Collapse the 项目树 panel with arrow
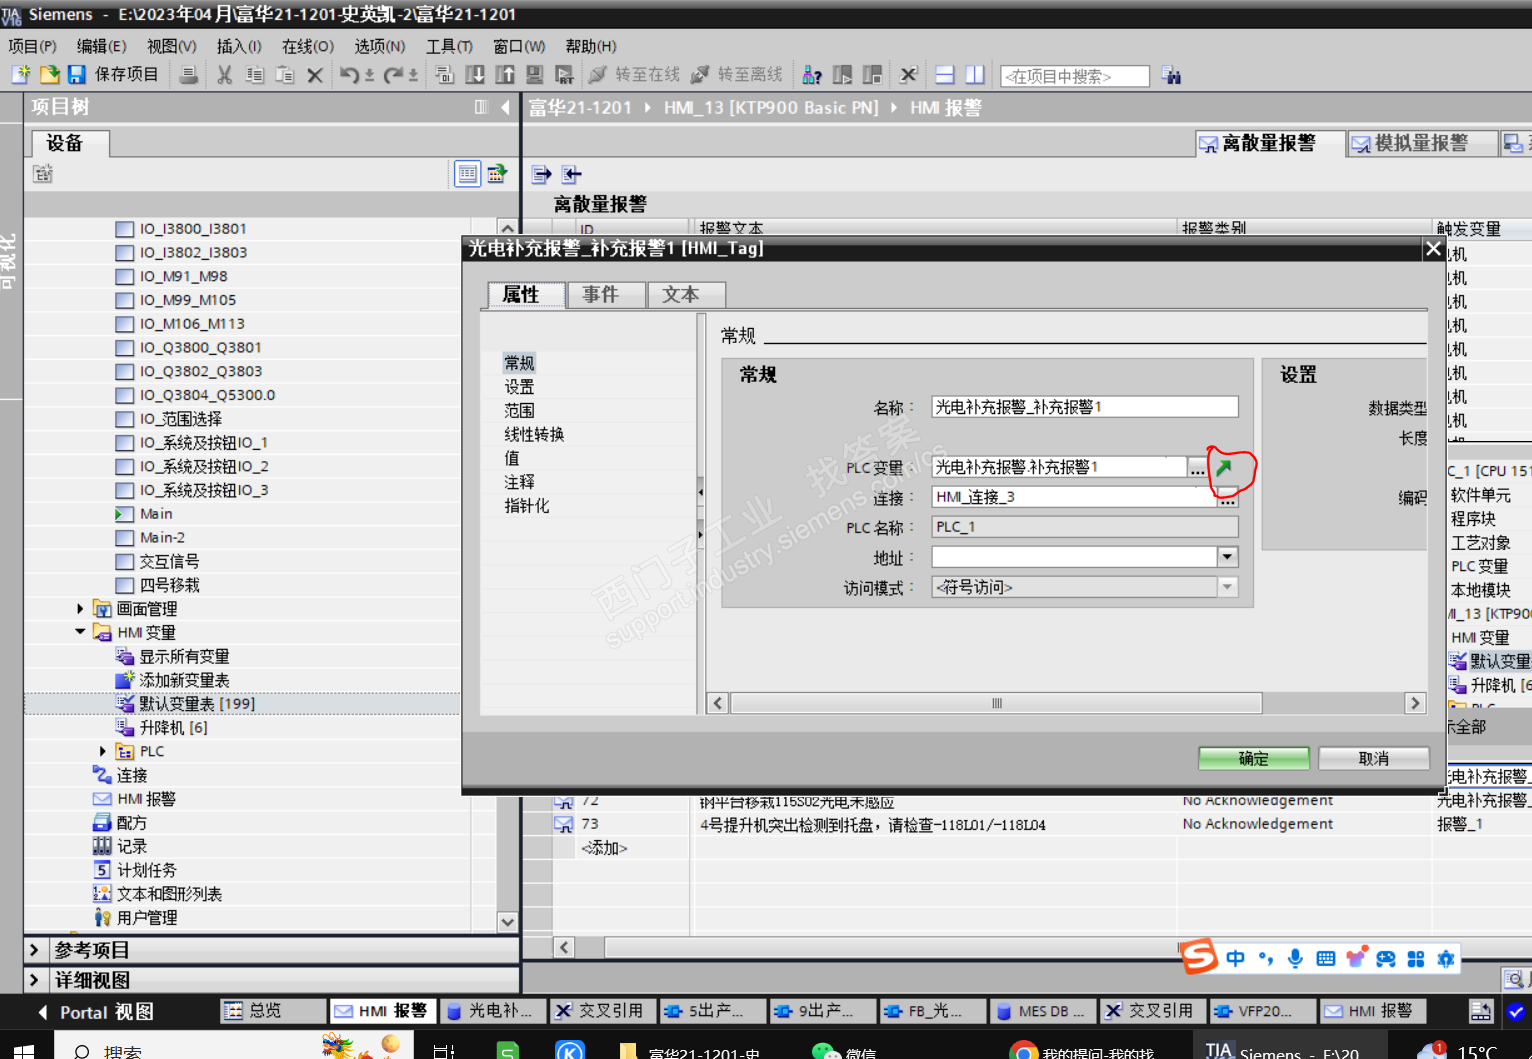 click(x=505, y=107)
